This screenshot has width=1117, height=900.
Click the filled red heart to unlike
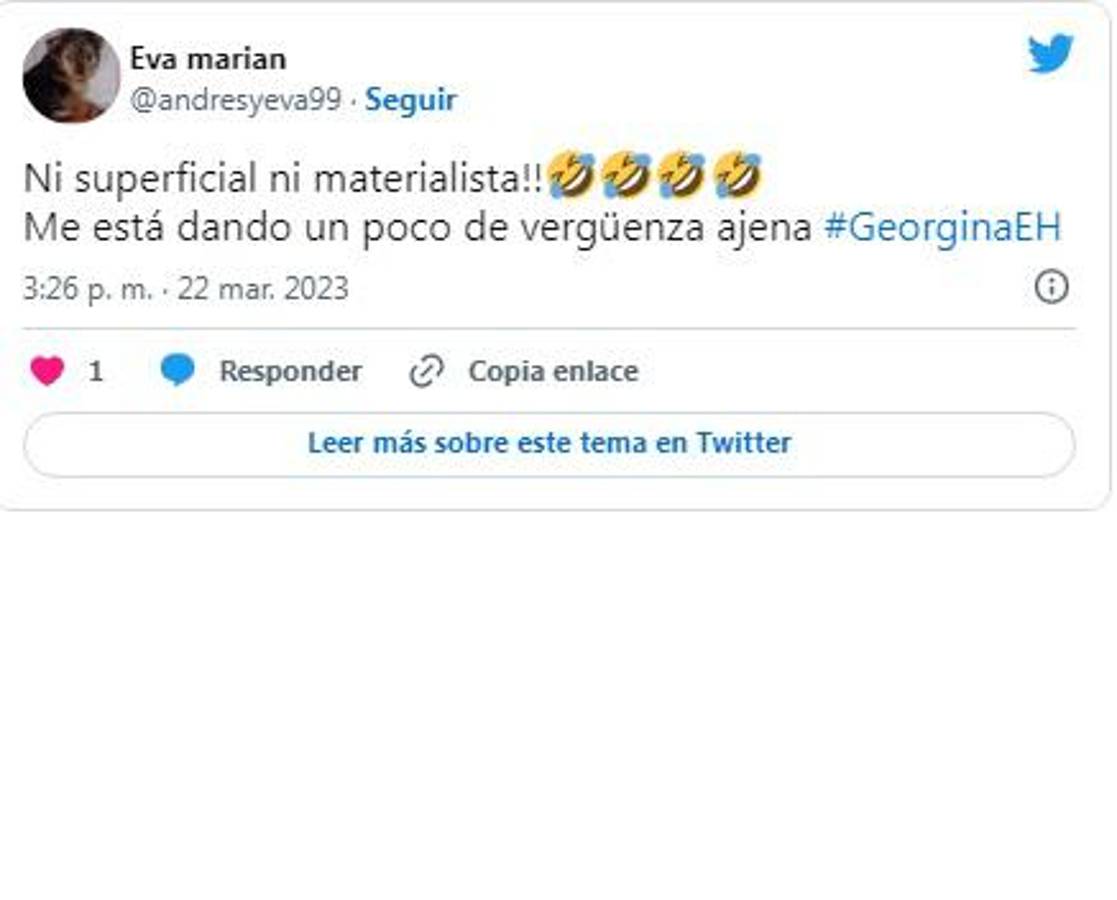pos(47,370)
